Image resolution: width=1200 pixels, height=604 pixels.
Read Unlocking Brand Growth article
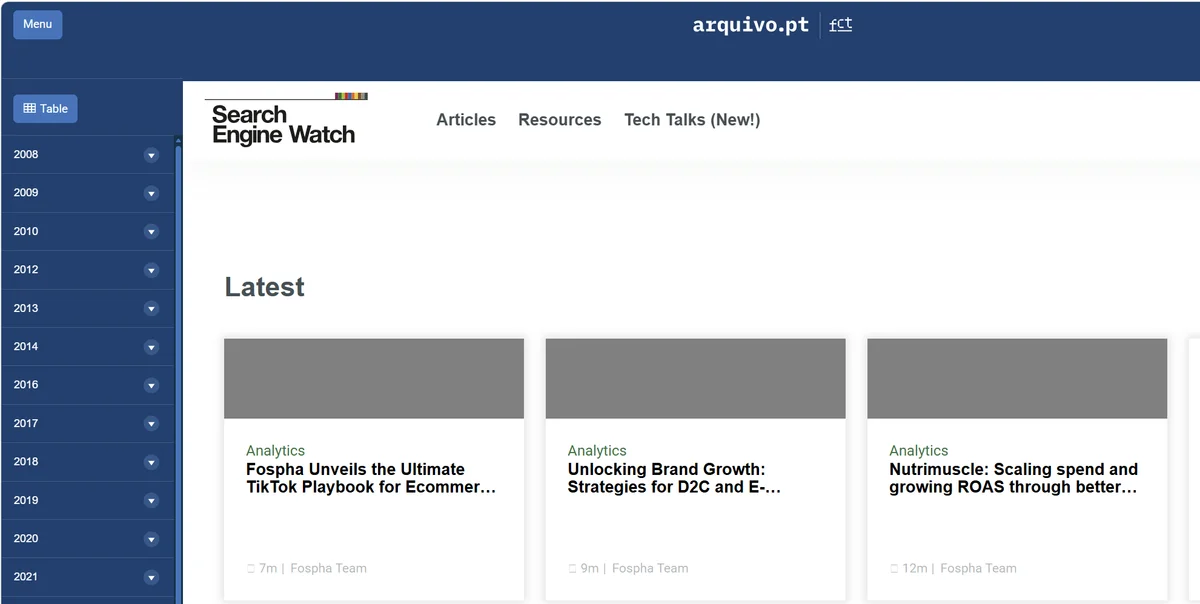coord(675,478)
